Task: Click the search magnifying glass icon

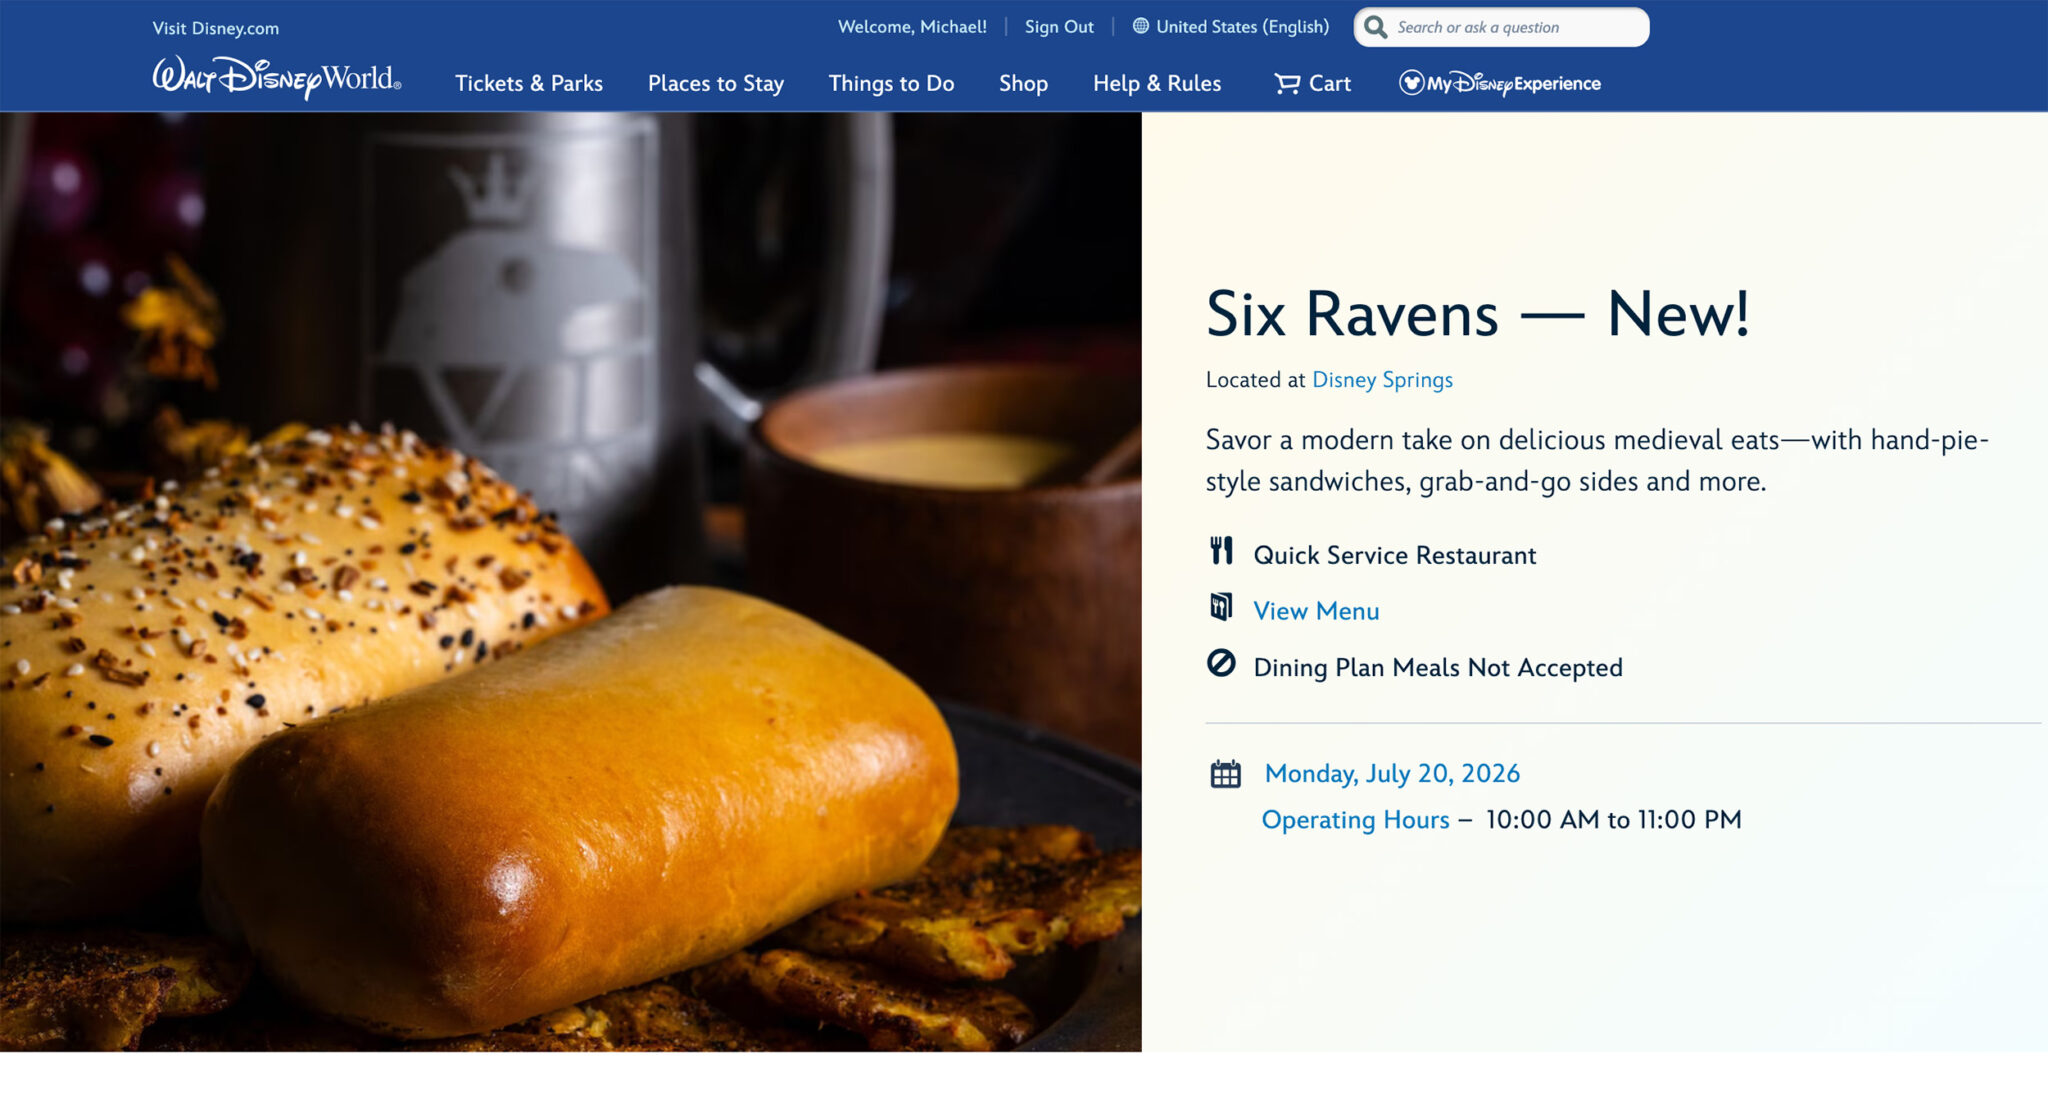Action: point(1376,27)
